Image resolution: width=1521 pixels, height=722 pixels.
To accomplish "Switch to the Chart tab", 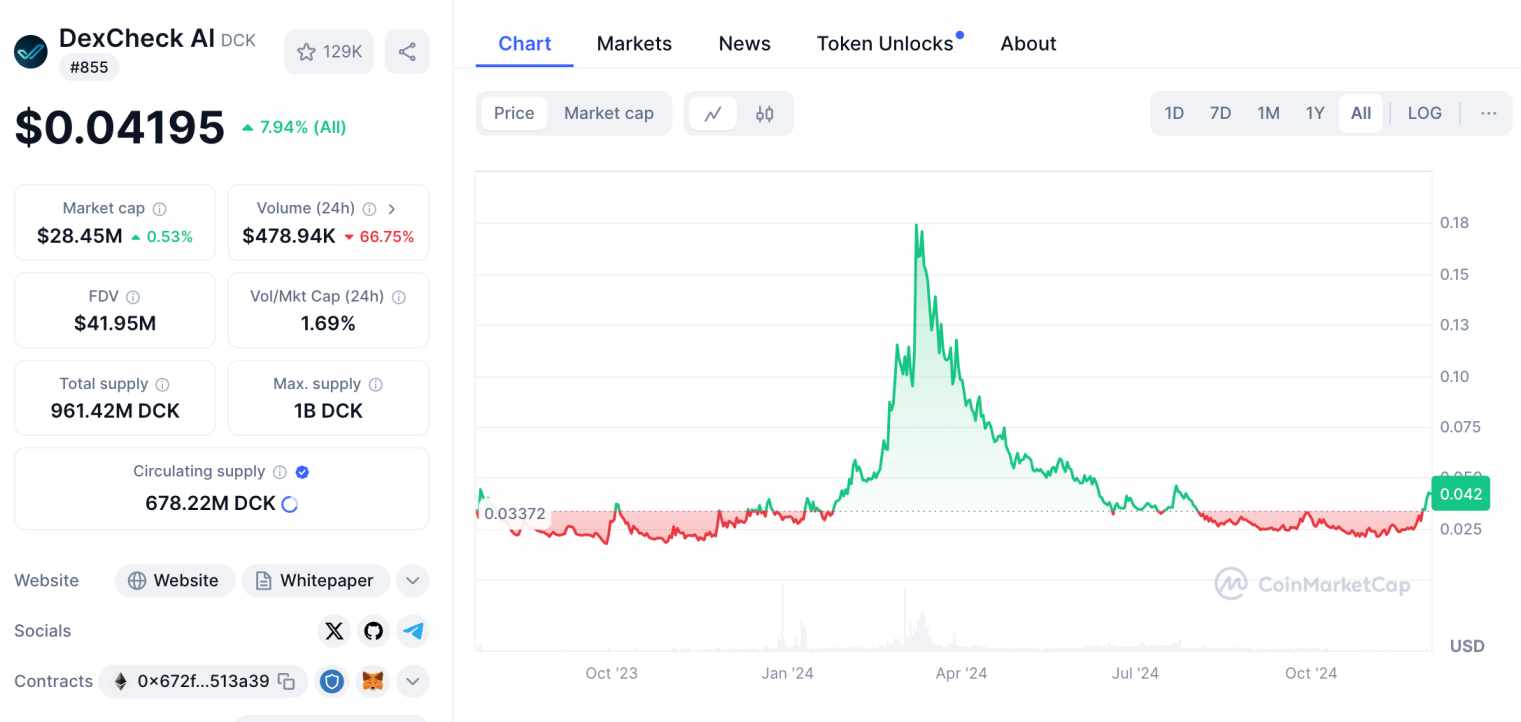I will tap(524, 44).
